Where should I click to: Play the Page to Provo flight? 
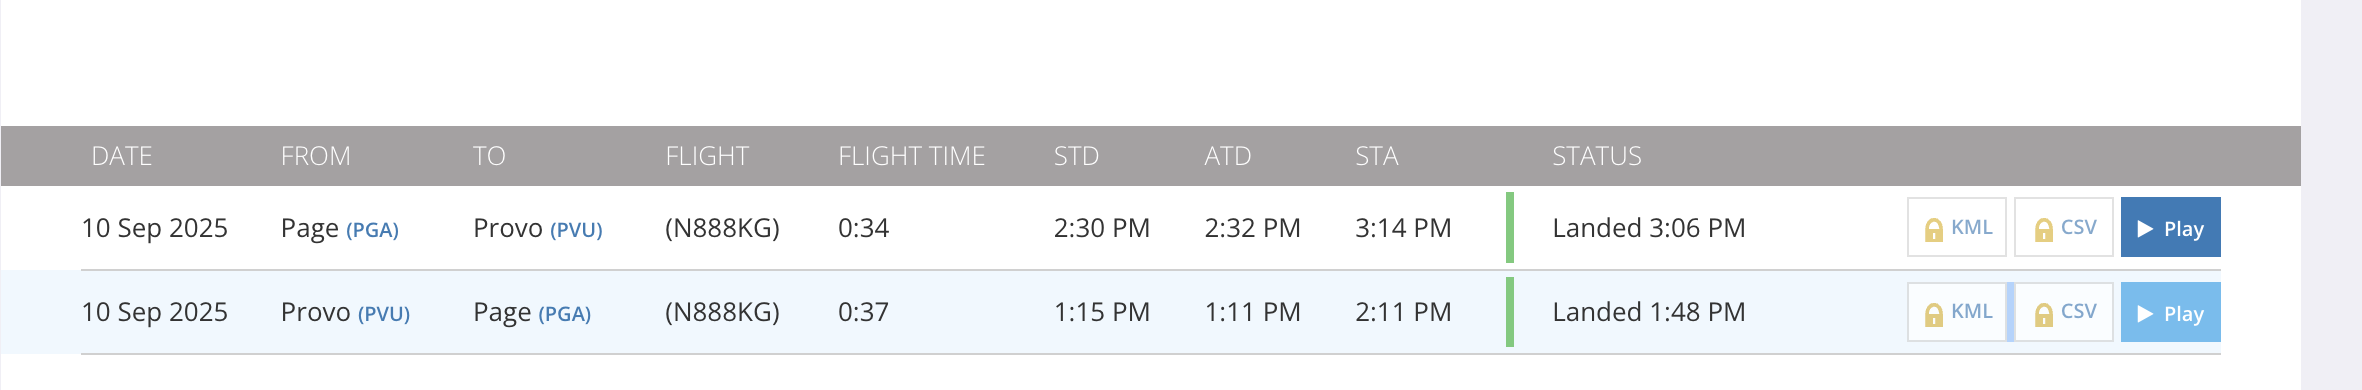tap(2170, 227)
